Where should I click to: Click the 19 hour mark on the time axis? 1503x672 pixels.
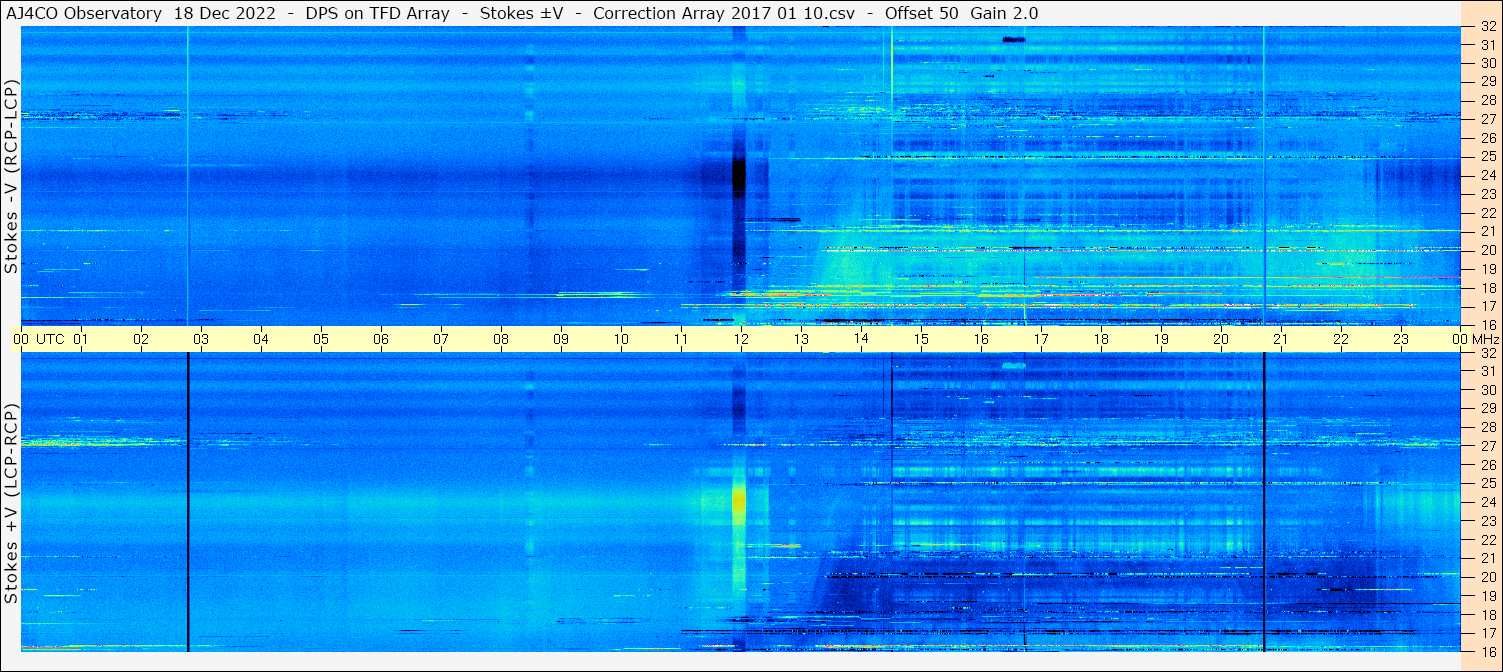(x=1161, y=339)
